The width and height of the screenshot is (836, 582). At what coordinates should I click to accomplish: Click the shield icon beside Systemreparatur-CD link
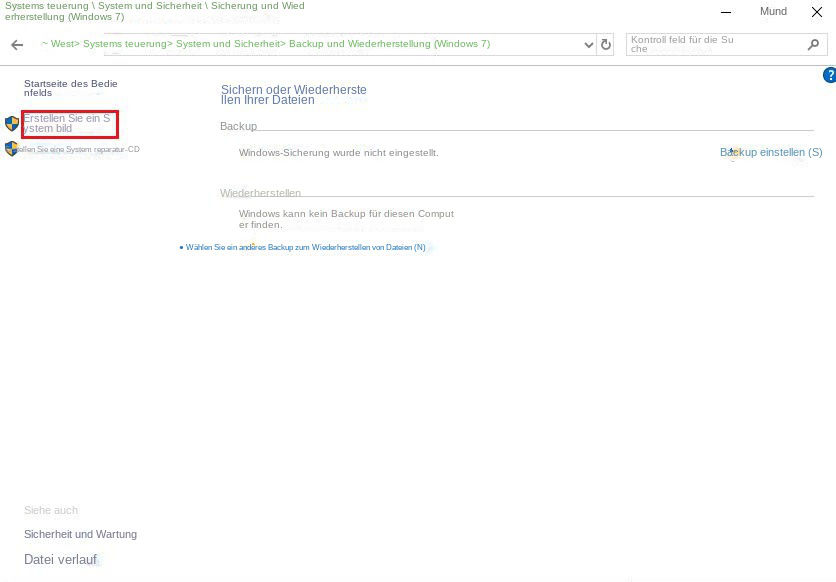click(x=11, y=149)
